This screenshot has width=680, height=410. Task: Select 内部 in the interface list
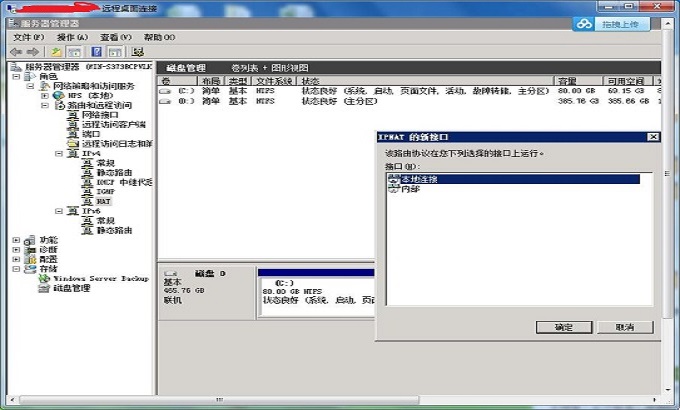[x=410, y=189]
